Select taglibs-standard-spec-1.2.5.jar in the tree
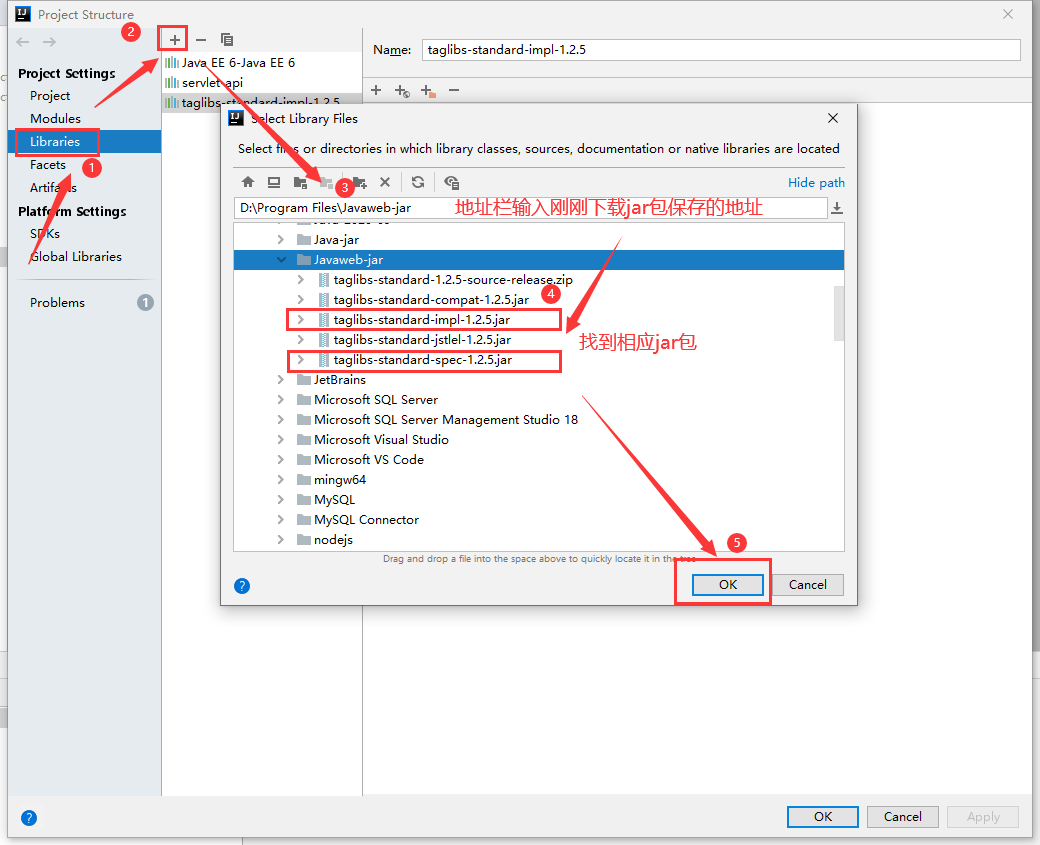 (424, 359)
